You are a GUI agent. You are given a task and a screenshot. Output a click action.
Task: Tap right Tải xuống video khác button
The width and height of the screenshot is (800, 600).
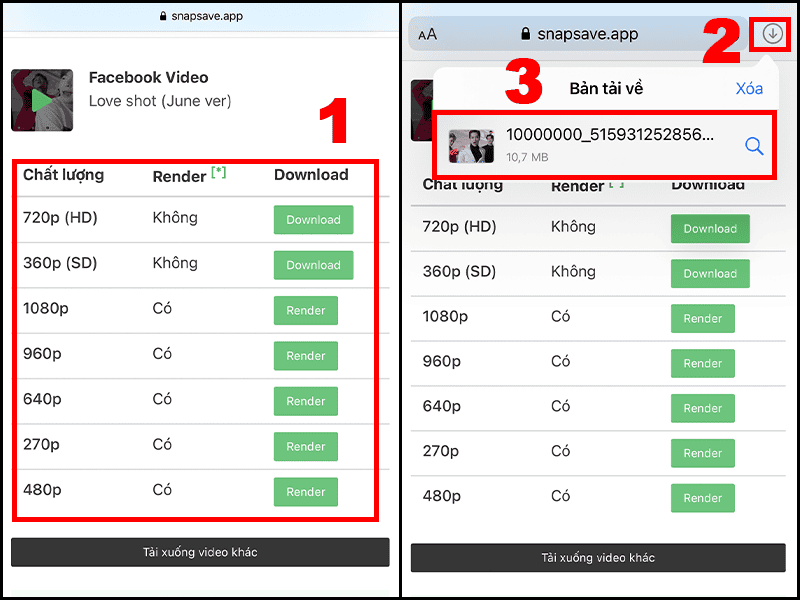pyautogui.click(x=598, y=558)
